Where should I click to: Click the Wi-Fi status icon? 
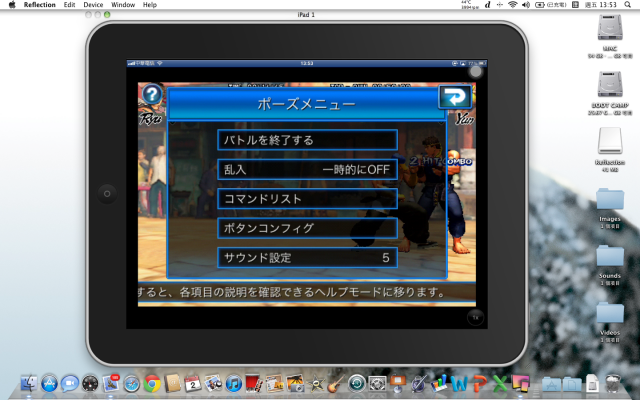click(513, 5)
